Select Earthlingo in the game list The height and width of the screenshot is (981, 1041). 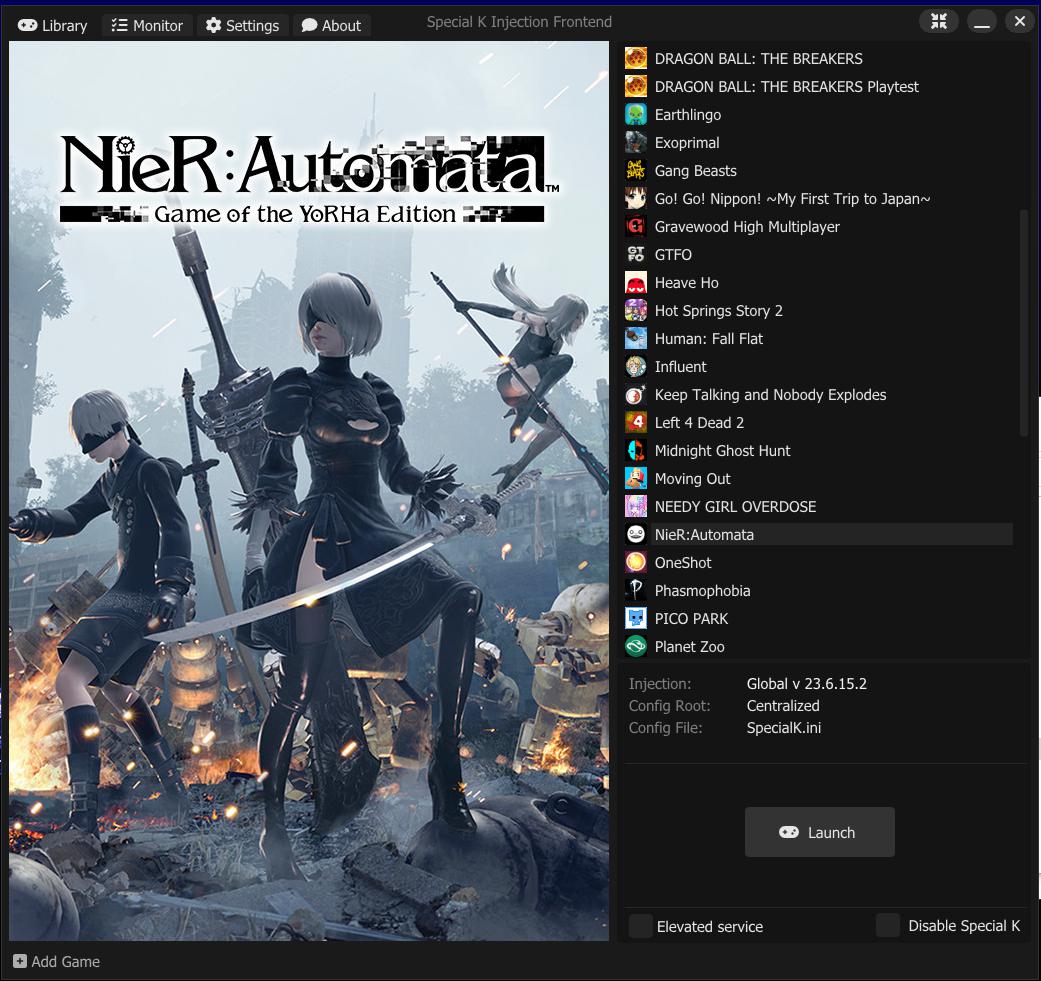tap(687, 114)
